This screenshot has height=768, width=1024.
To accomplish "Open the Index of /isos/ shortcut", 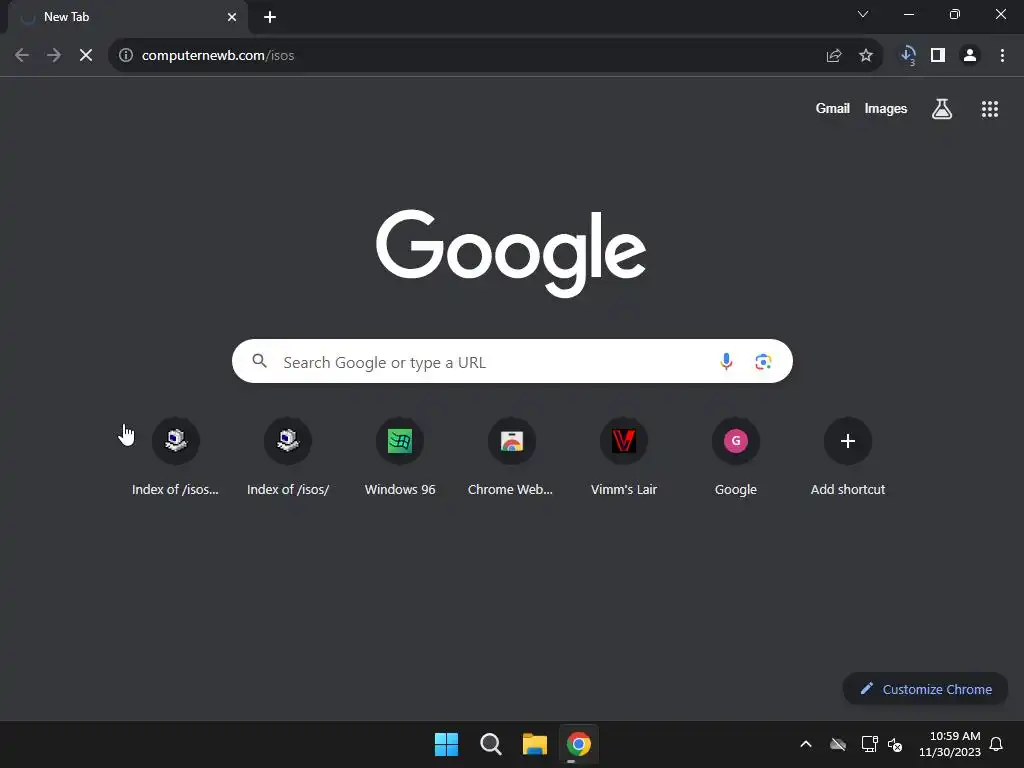I will click(x=287, y=457).
